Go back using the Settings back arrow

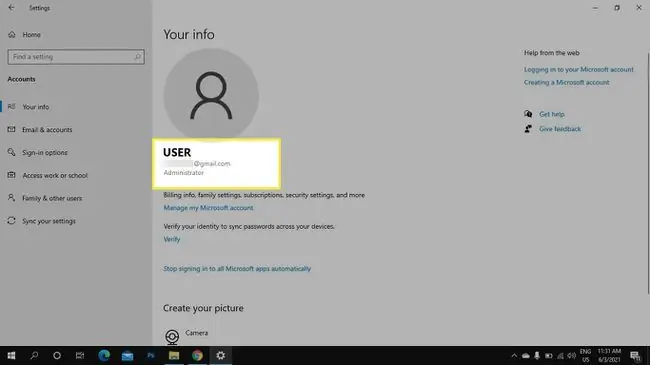11,8
